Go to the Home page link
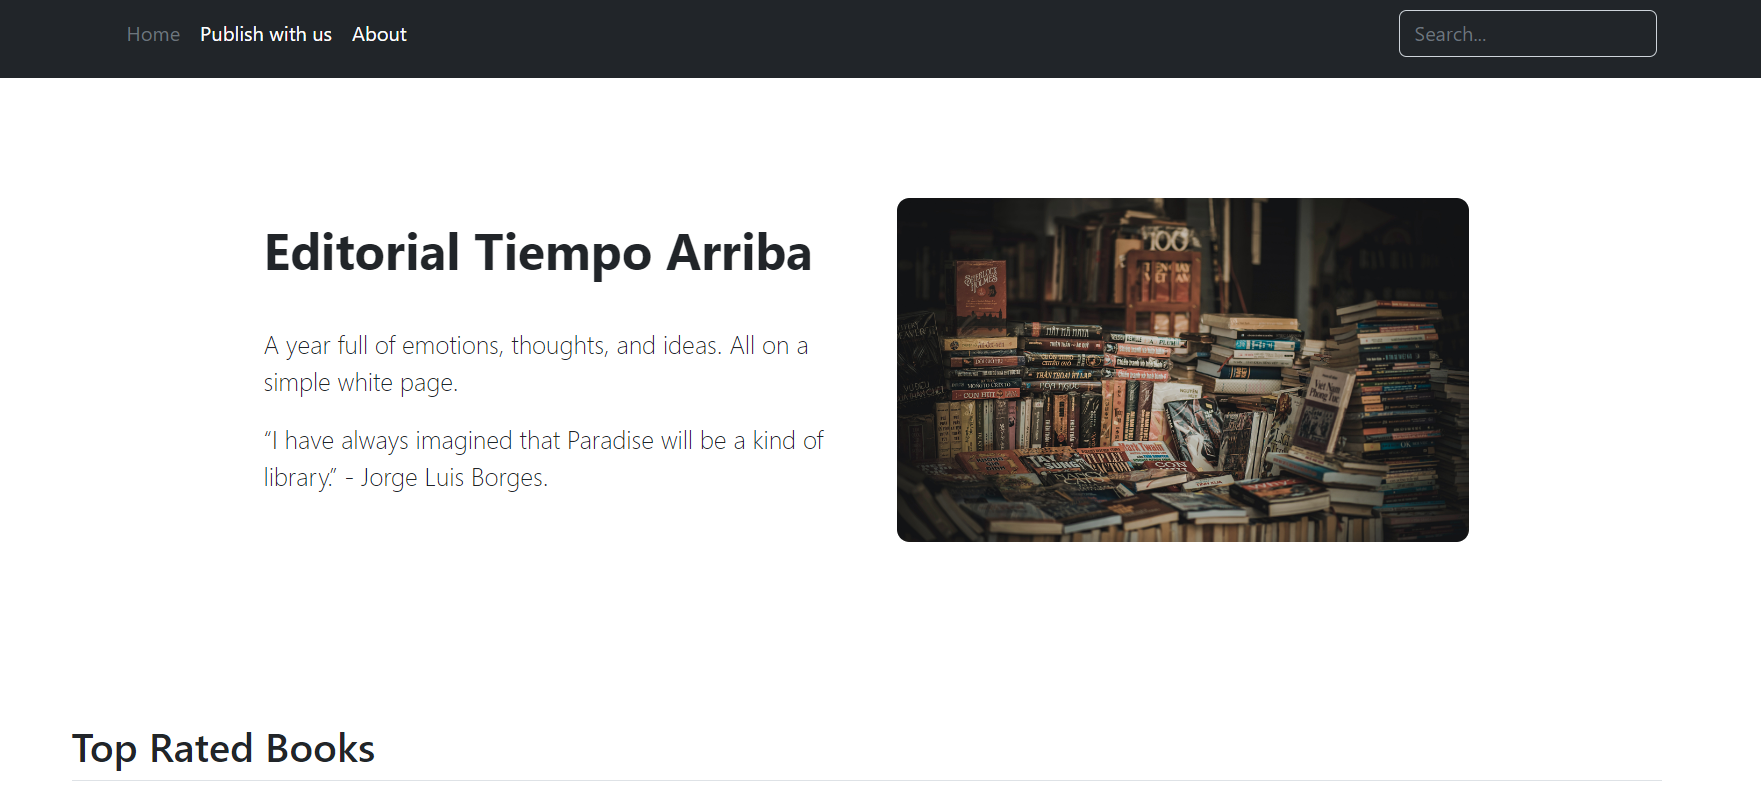 pos(153,34)
